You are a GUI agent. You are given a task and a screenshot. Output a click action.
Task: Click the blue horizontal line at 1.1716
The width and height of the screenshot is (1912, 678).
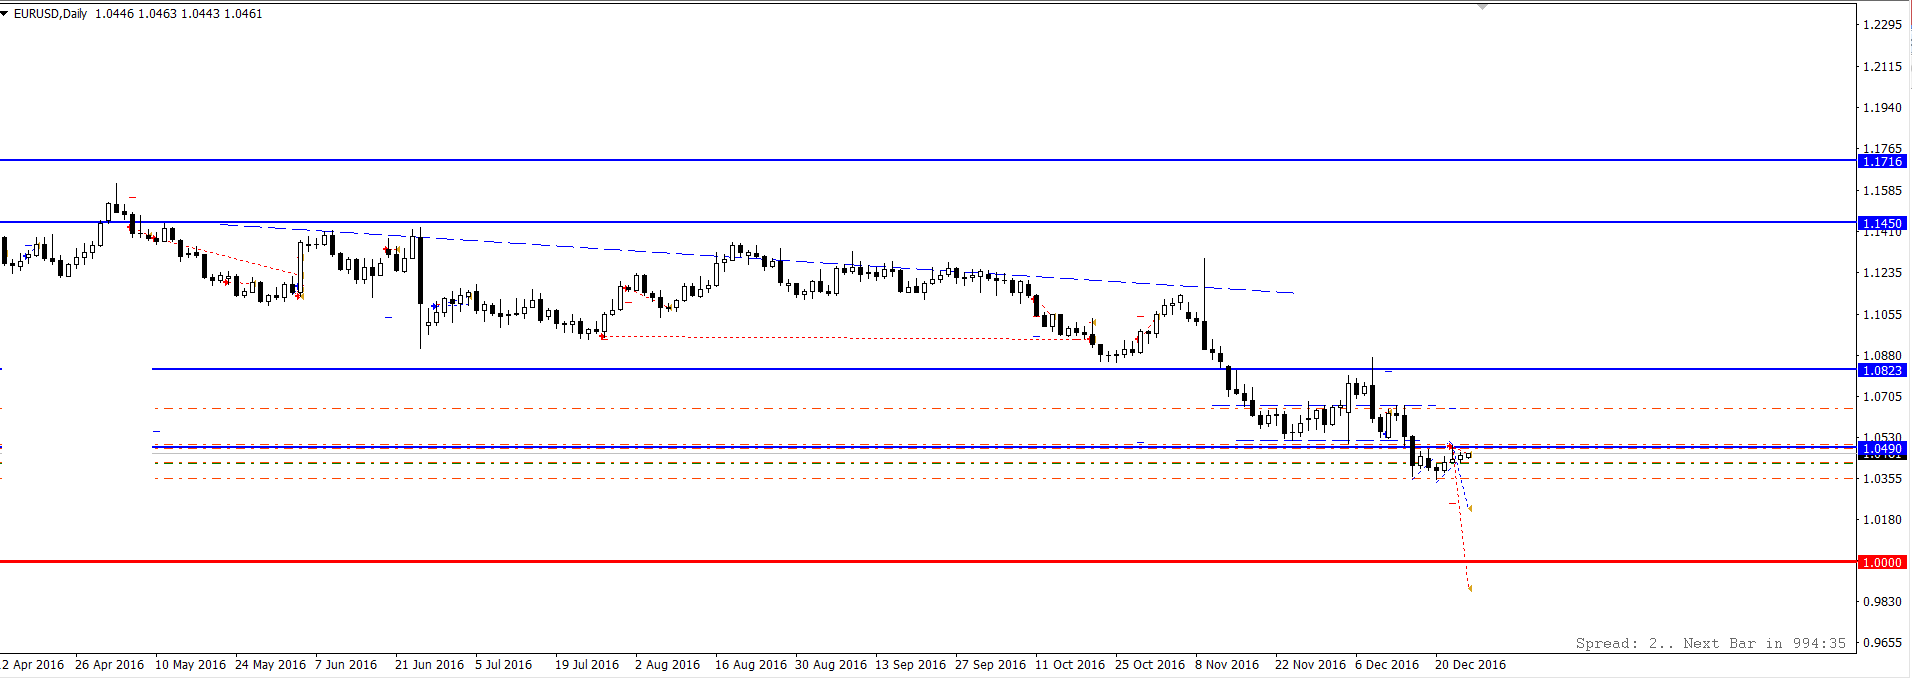tap(928, 160)
